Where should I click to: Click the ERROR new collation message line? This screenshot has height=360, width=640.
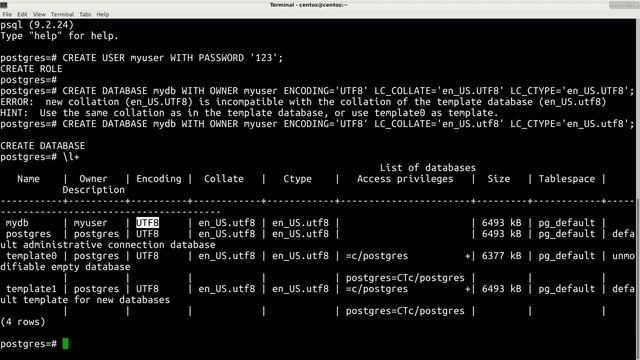coord(303,102)
